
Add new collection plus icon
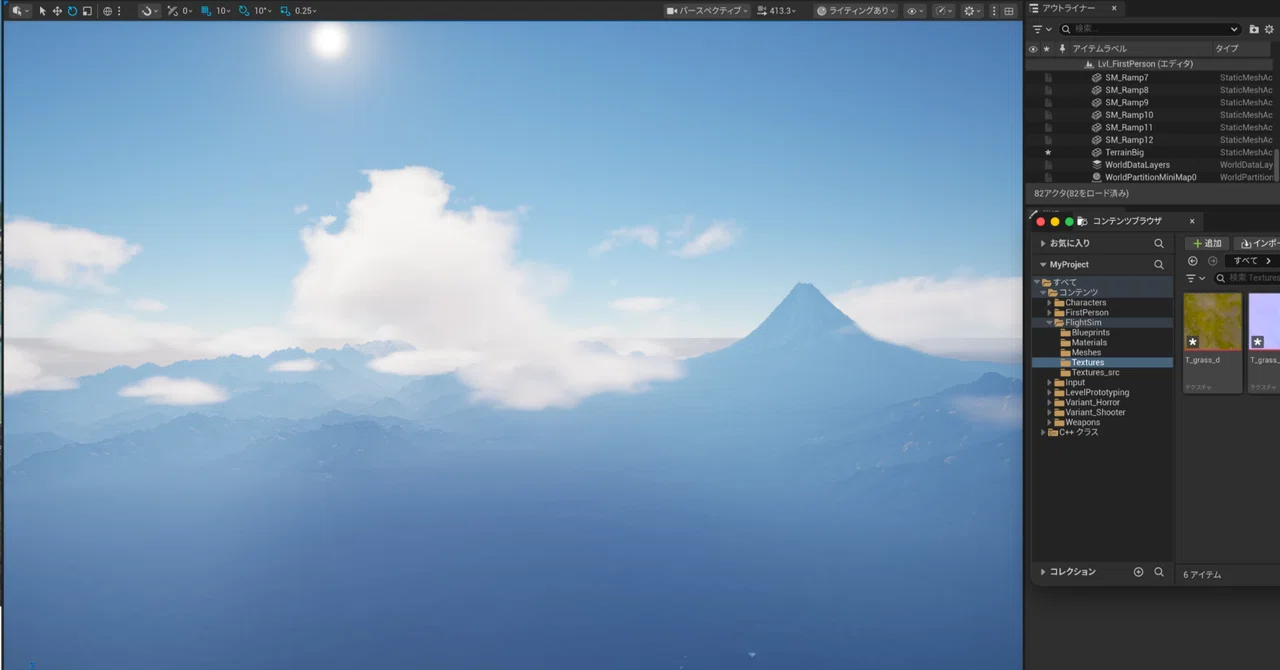point(1138,572)
